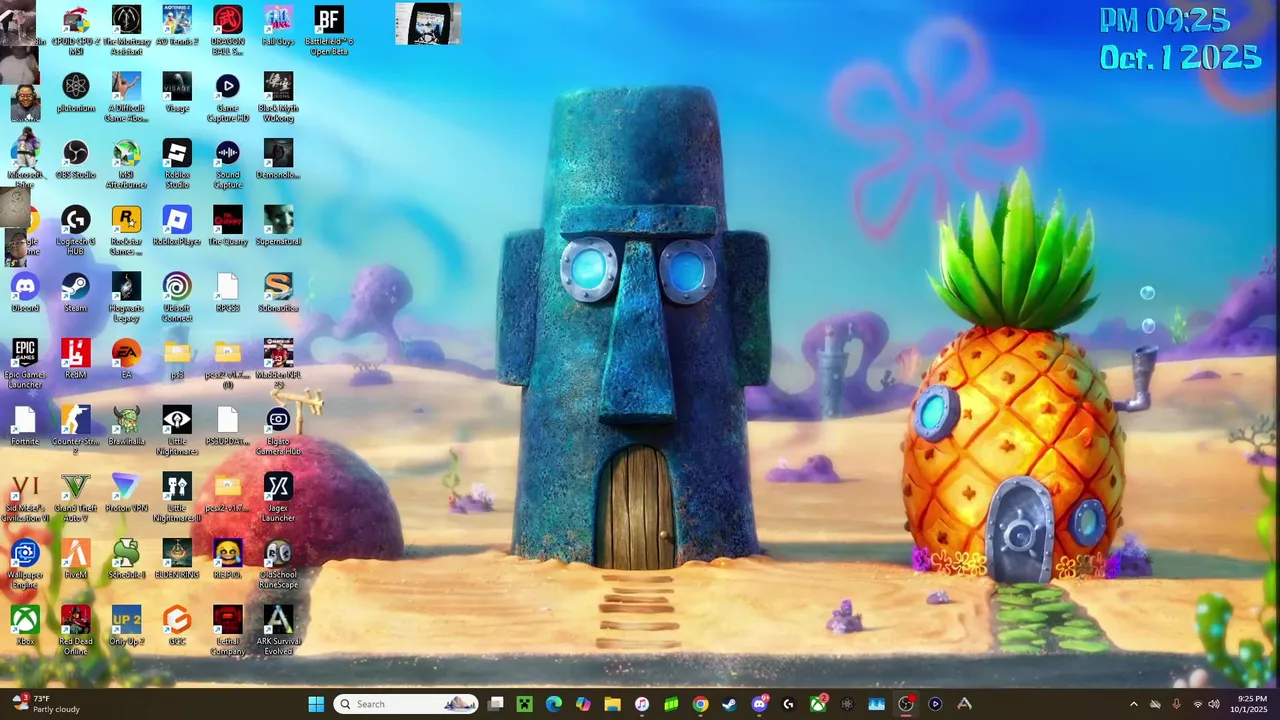Image resolution: width=1280 pixels, height=720 pixels.
Task: Select Little Nightmares II desktop icon
Action: pos(177,497)
